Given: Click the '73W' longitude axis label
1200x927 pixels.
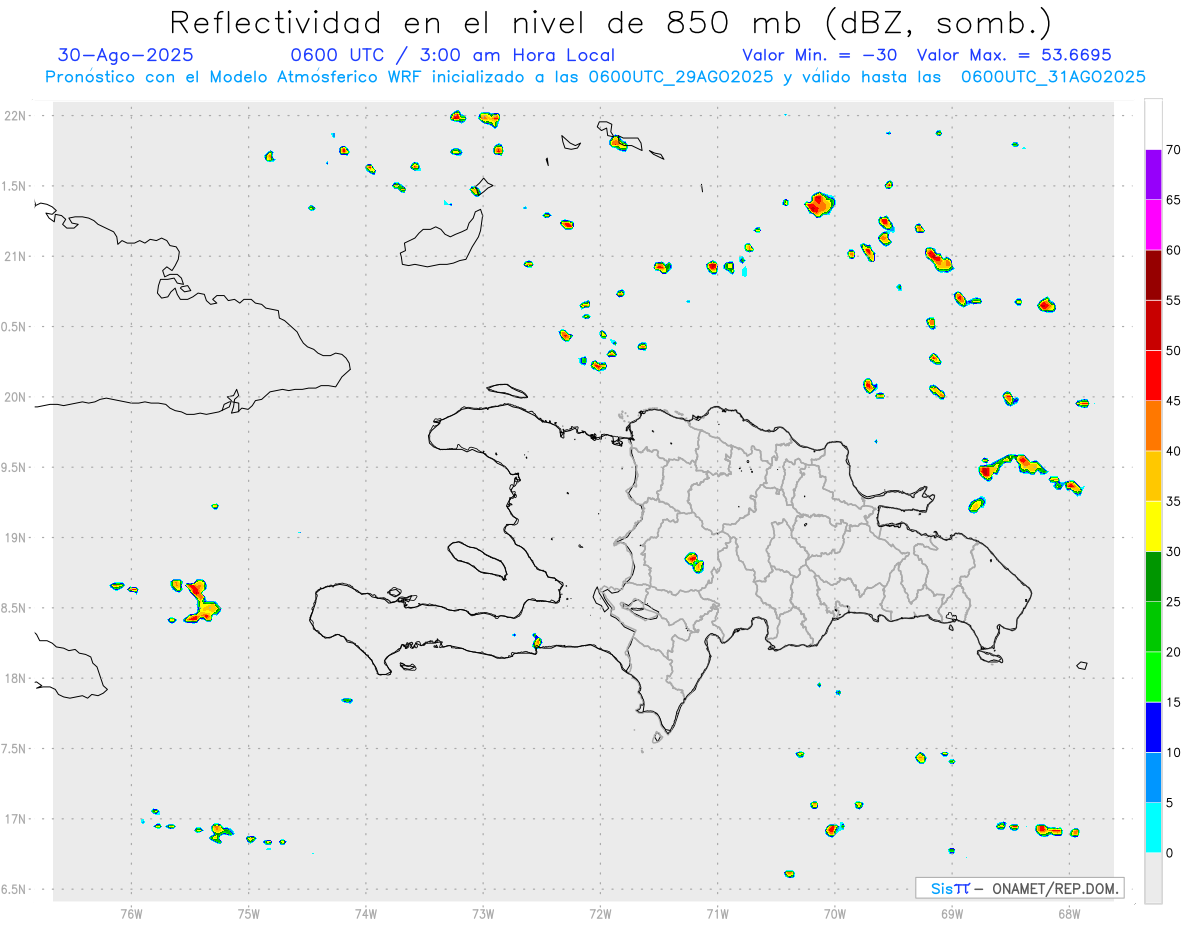Looking at the screenshot, I should tap(483, 913).
